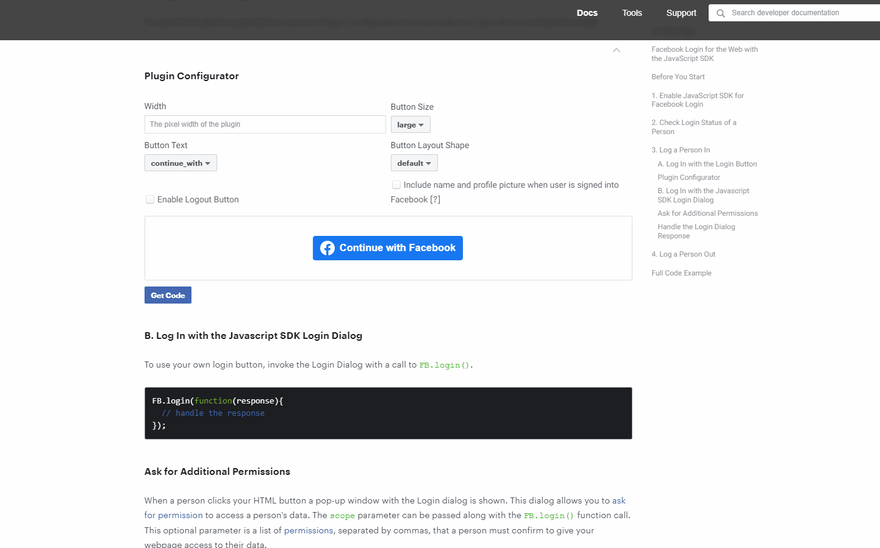Enable the Logout Button checkbox
The width and height of the screenshot is (880, 548).
pyautogui.click(x=150, y=199)
